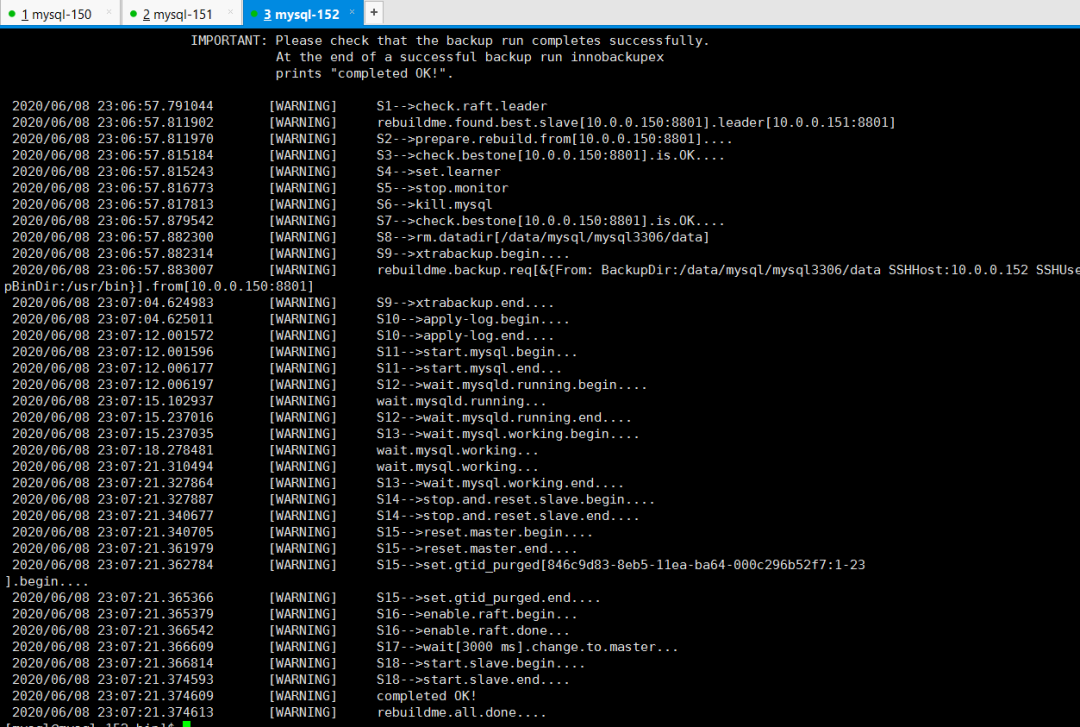This screenshot has height=727, width=1080.
Task: Click the 'rebuildme.backup.req' log message
Action: click(x=728, y=270)
